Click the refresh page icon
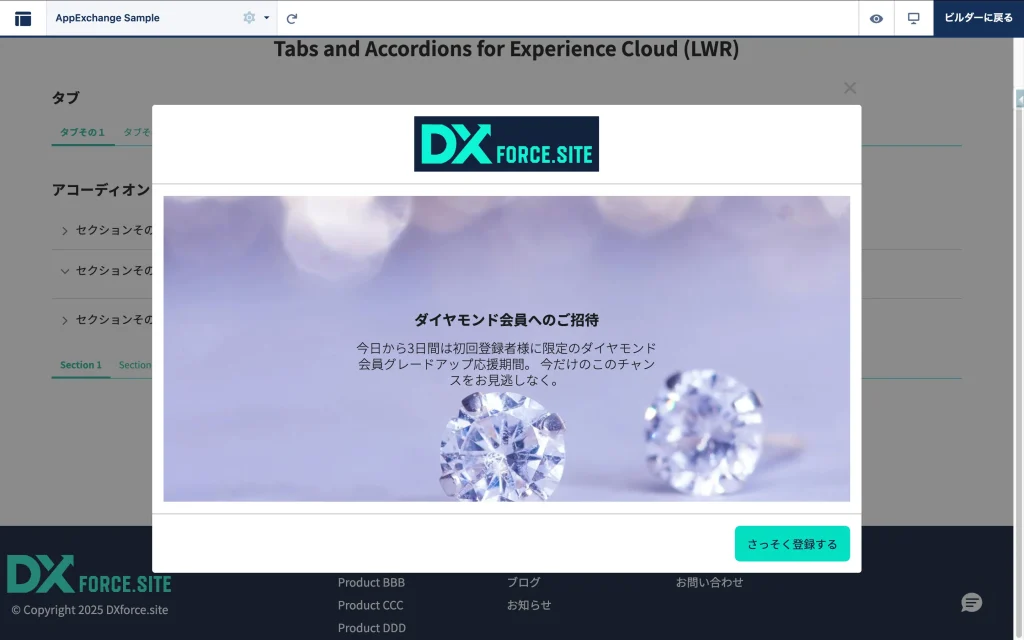1024x640 pixels. click(292, 18)
